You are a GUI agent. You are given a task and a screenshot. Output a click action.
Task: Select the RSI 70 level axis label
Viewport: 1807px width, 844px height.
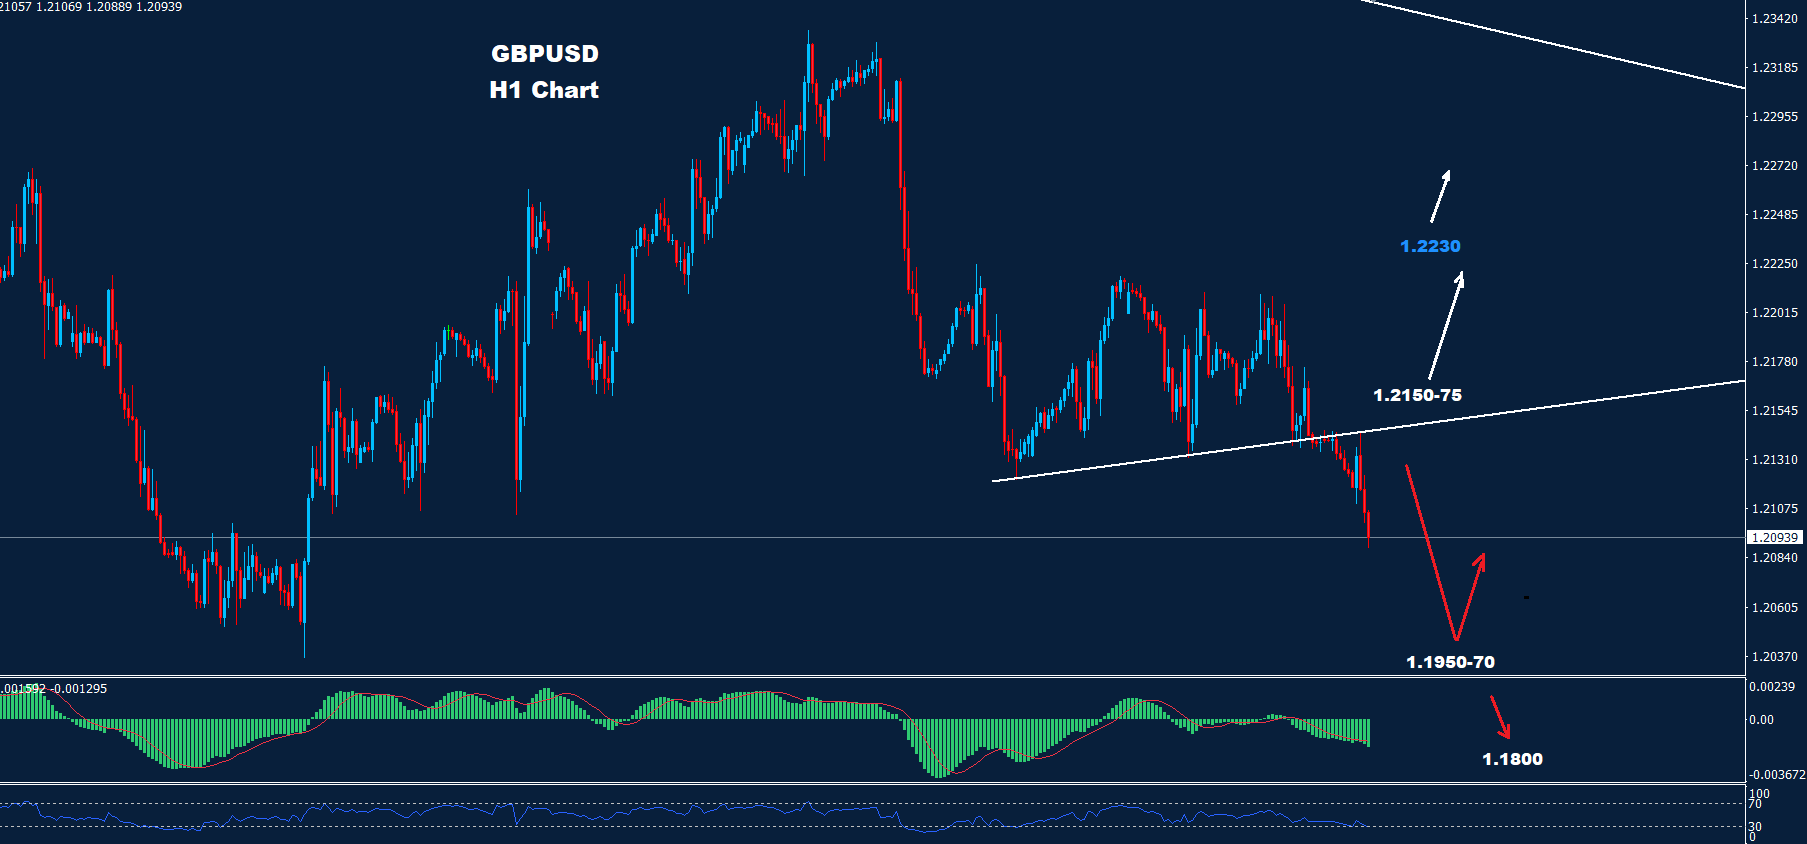1755,804
